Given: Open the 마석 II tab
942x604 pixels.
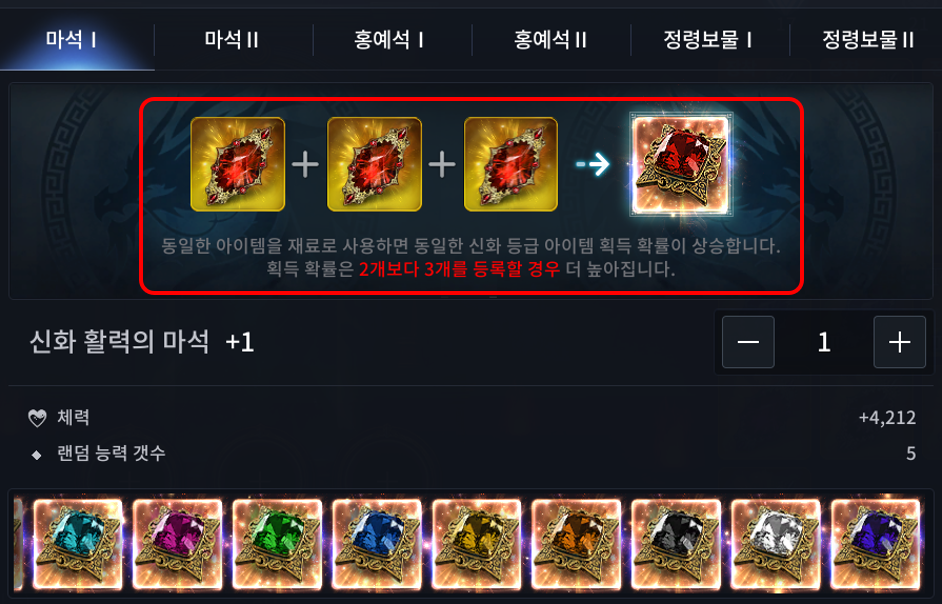Looking at the screenshot, I should tap(232, 40).
